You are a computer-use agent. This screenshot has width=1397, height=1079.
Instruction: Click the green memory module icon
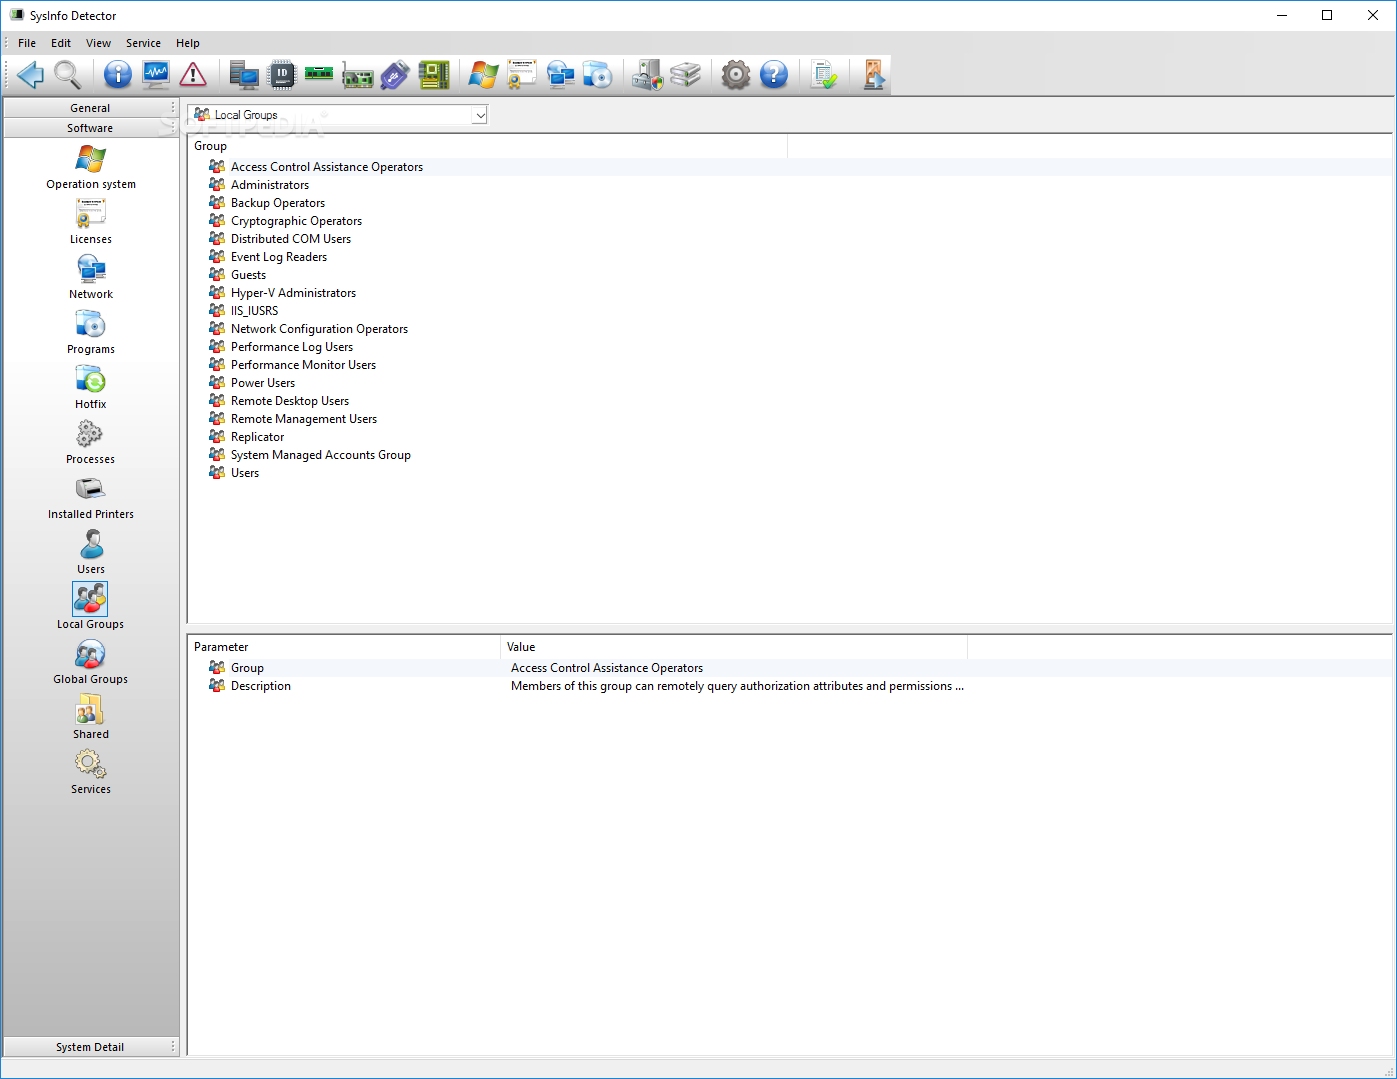click(x=319, y=75)
